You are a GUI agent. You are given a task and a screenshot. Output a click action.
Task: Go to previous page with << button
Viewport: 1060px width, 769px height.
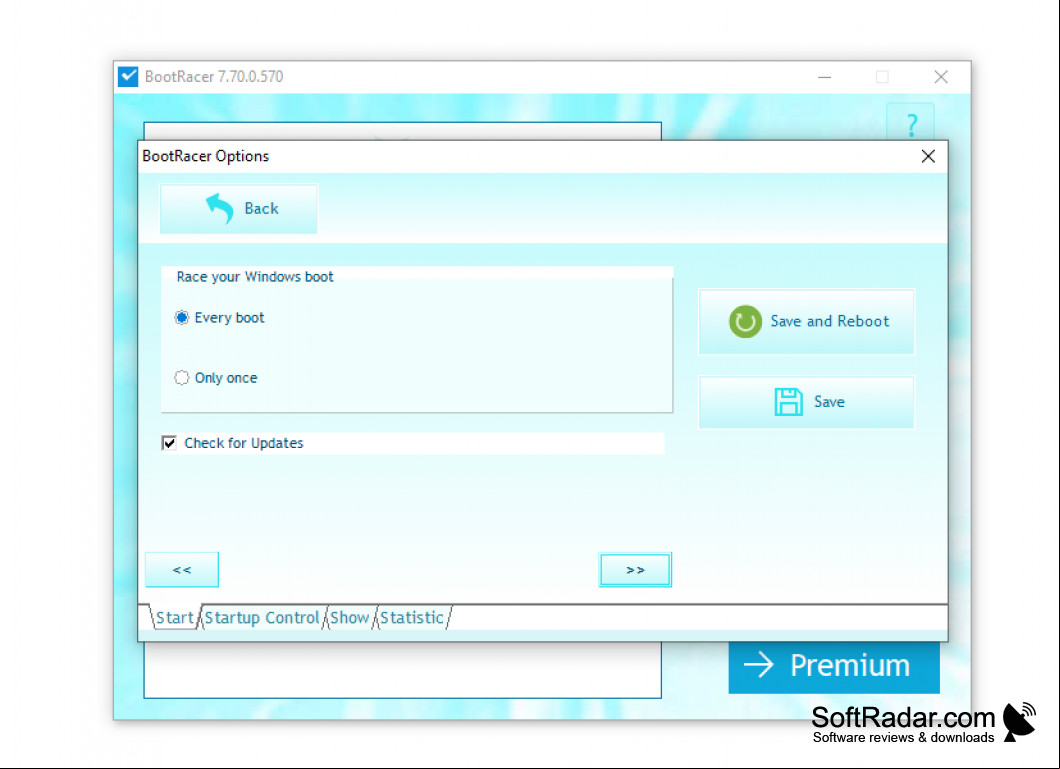(x=182, y=570)
